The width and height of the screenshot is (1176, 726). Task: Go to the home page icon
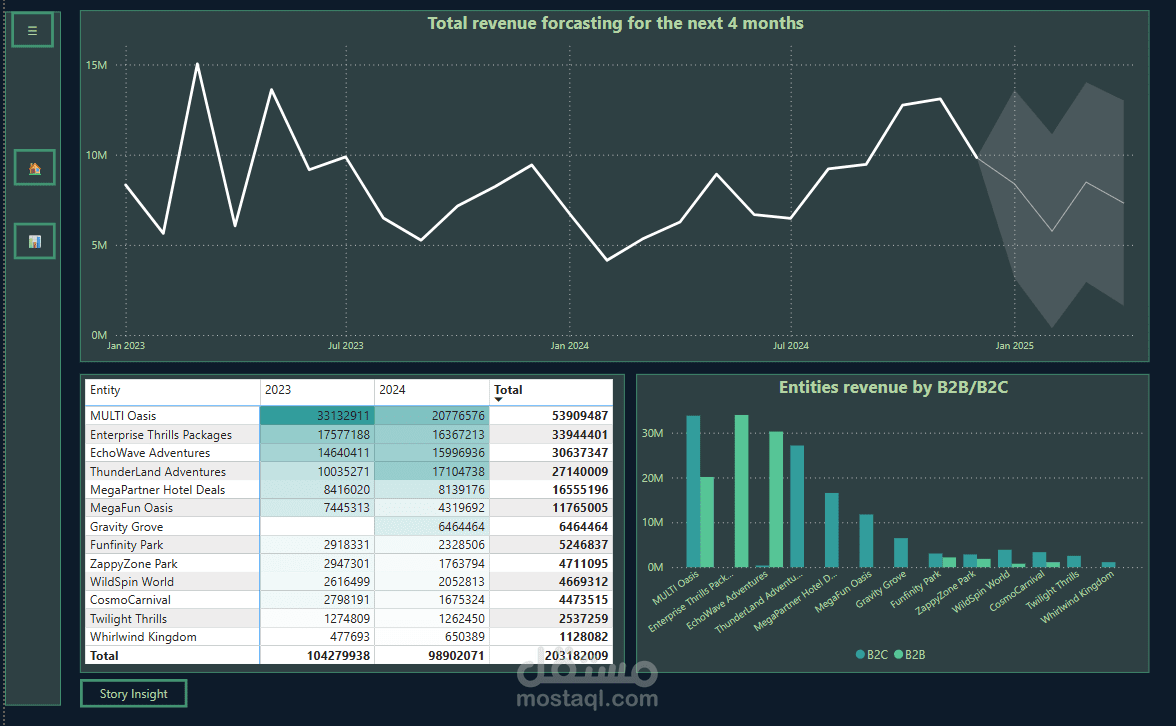pos(34,168)
